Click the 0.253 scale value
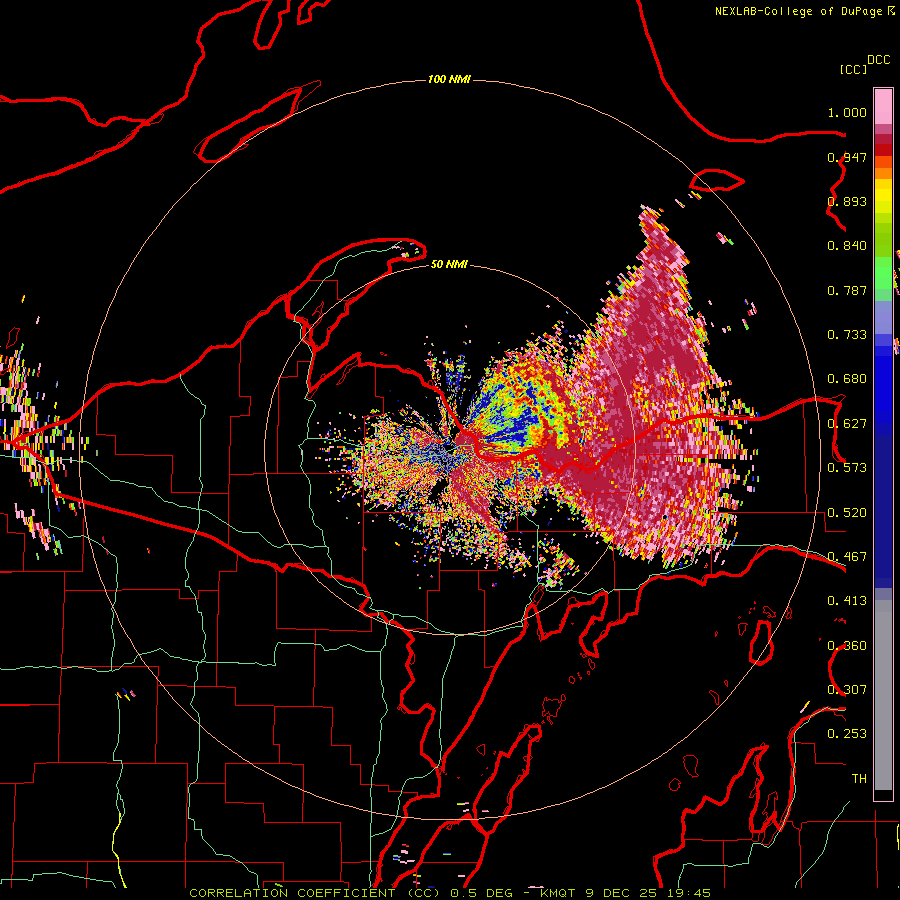Viewport: 900px width, 900px height. pos(847,734)
